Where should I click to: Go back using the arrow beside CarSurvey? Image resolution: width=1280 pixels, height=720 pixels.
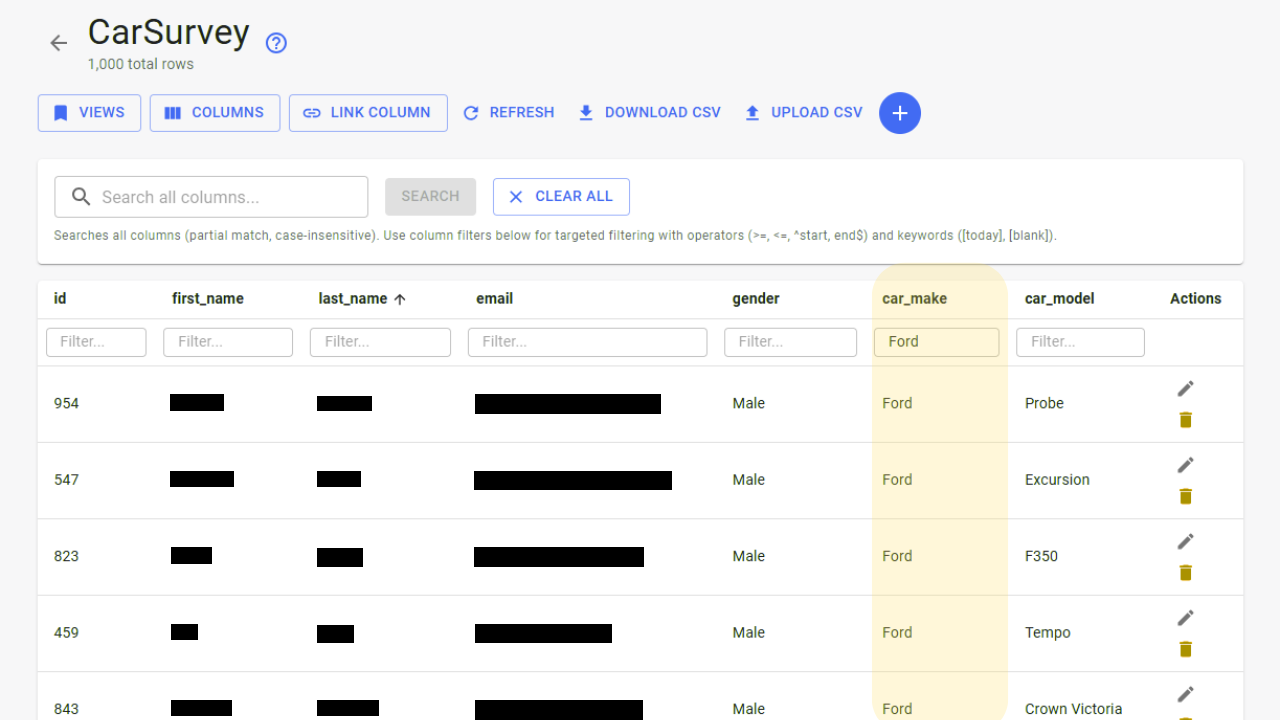(x=59, y=43)
